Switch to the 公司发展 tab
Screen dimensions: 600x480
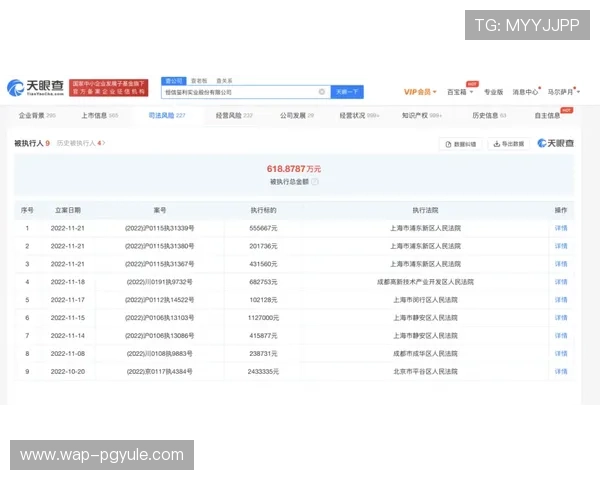[297, 115]
